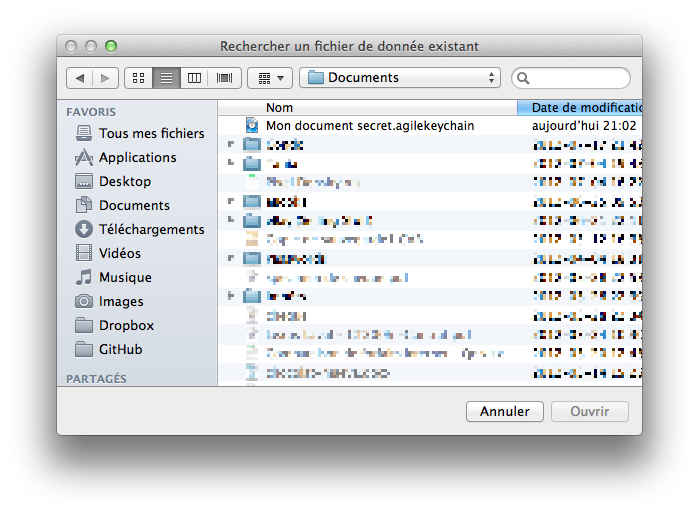
Task: Switch to Cover Flow view
Action: pyautogui.click(x=224, y=78)
